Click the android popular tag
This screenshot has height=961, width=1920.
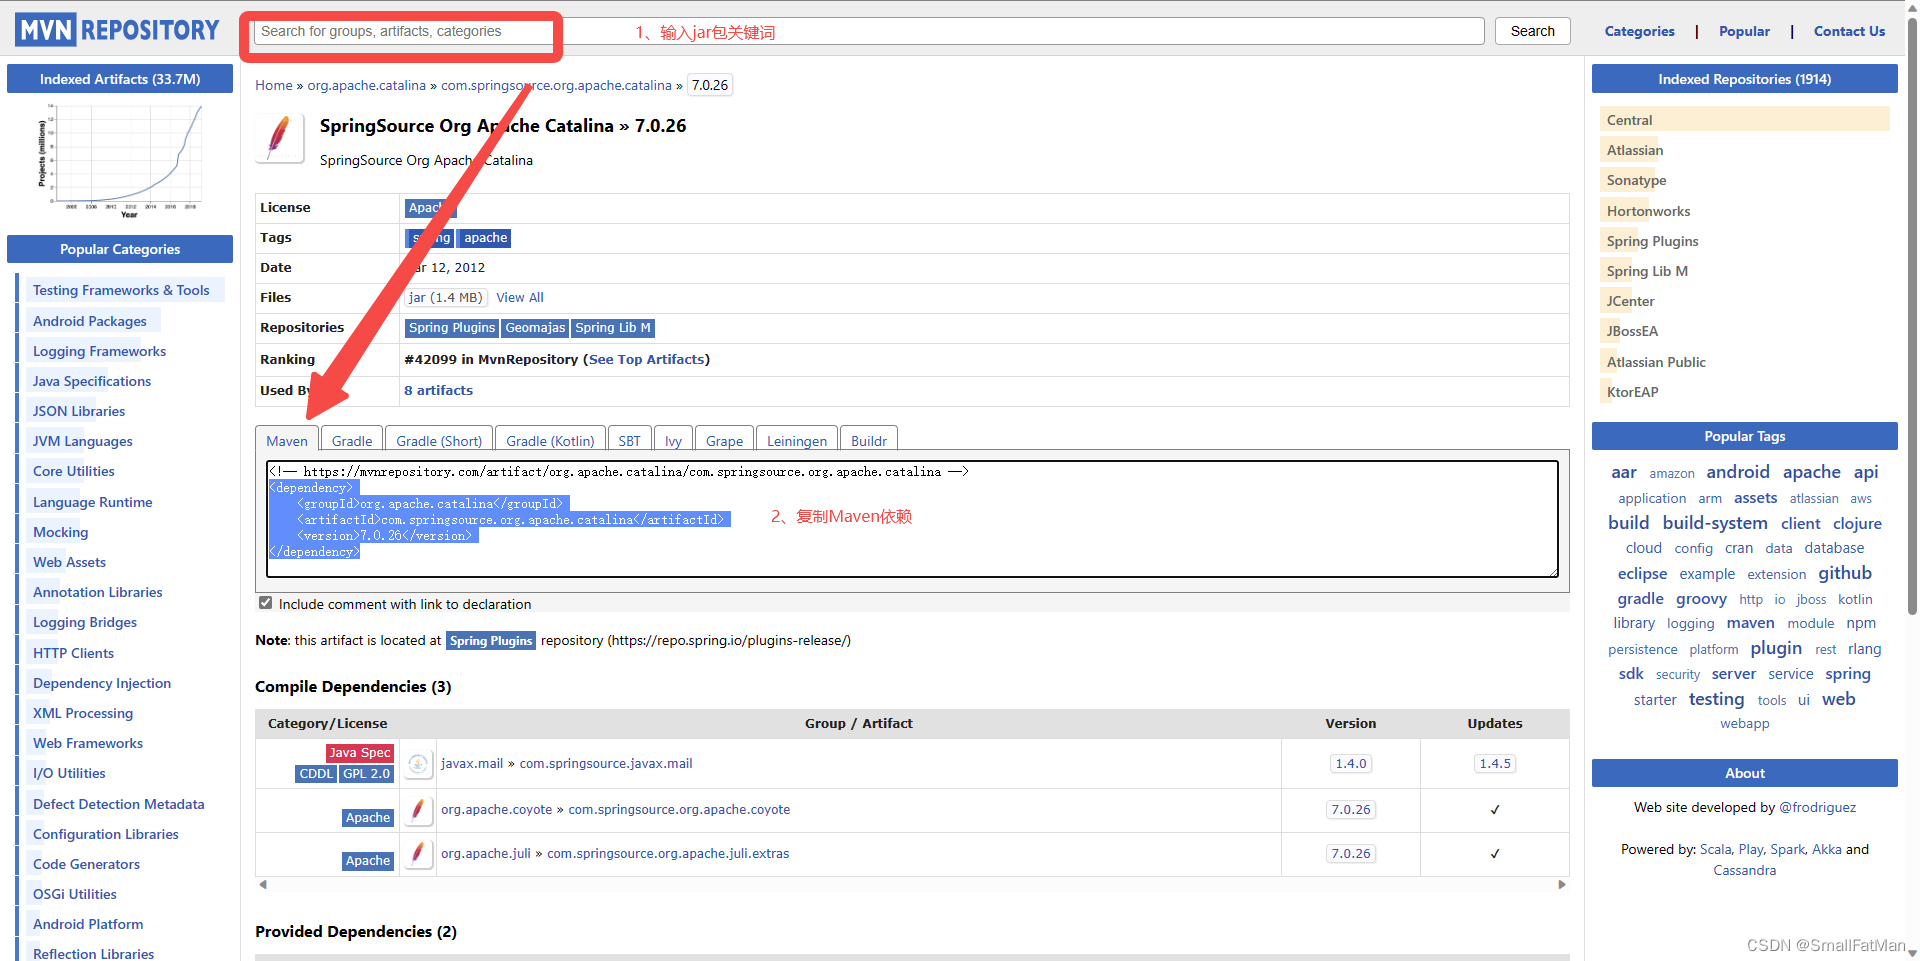point(1737,472)
